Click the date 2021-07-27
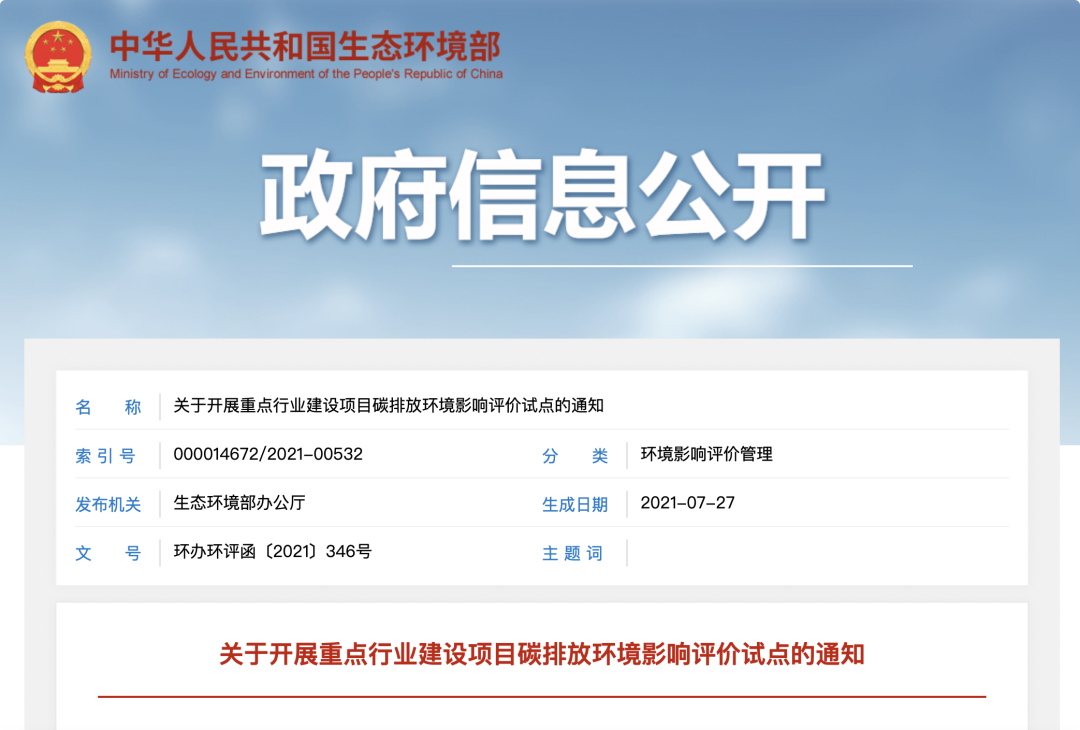1080x730 pixels. coord(687,503)
